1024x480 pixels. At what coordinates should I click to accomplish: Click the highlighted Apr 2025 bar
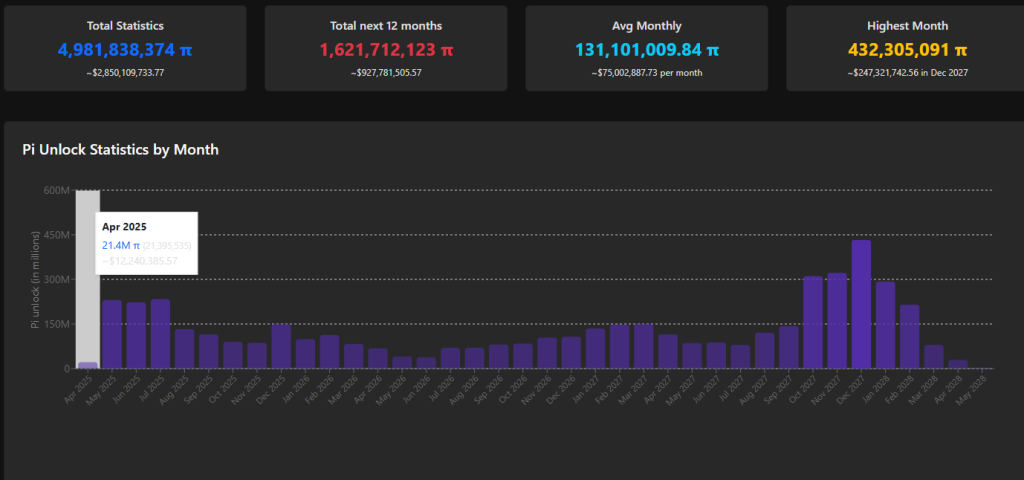coord(88,365)
